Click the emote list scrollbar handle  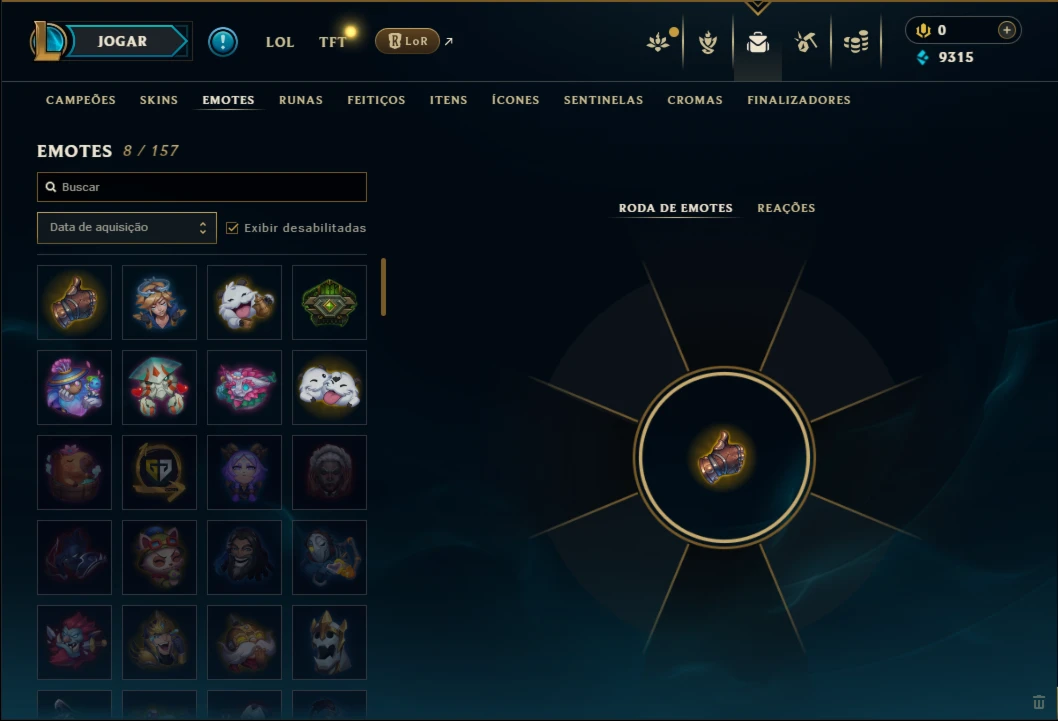coord(383,287)
